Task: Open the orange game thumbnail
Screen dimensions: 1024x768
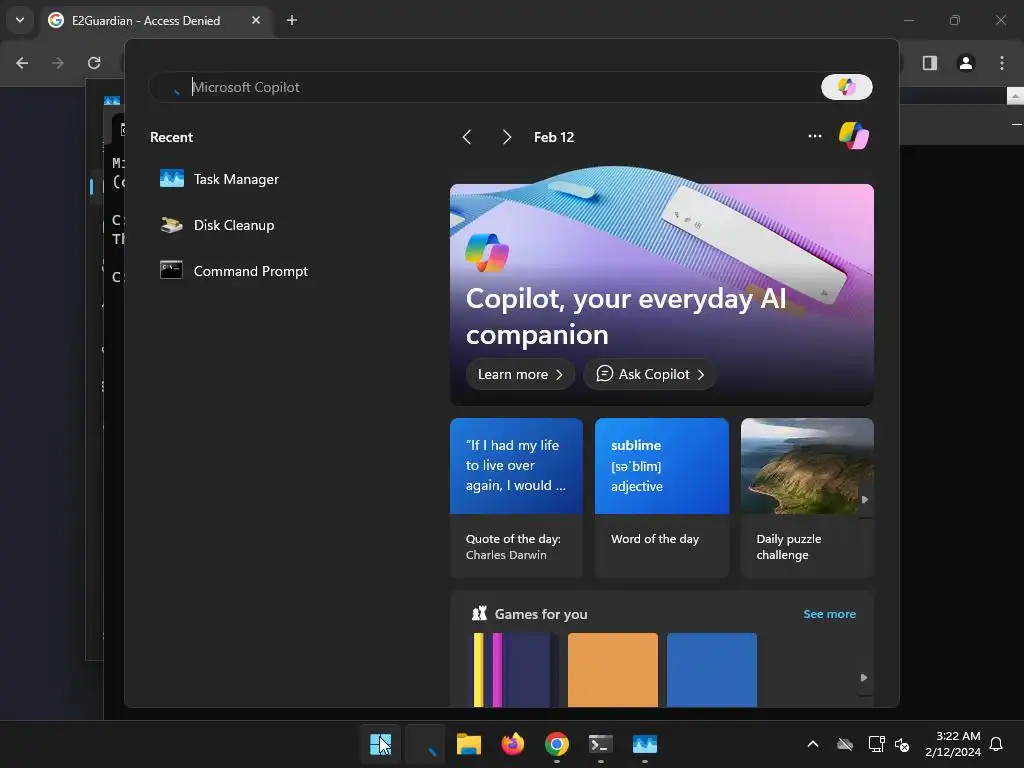Action: [x=613, y=669]
